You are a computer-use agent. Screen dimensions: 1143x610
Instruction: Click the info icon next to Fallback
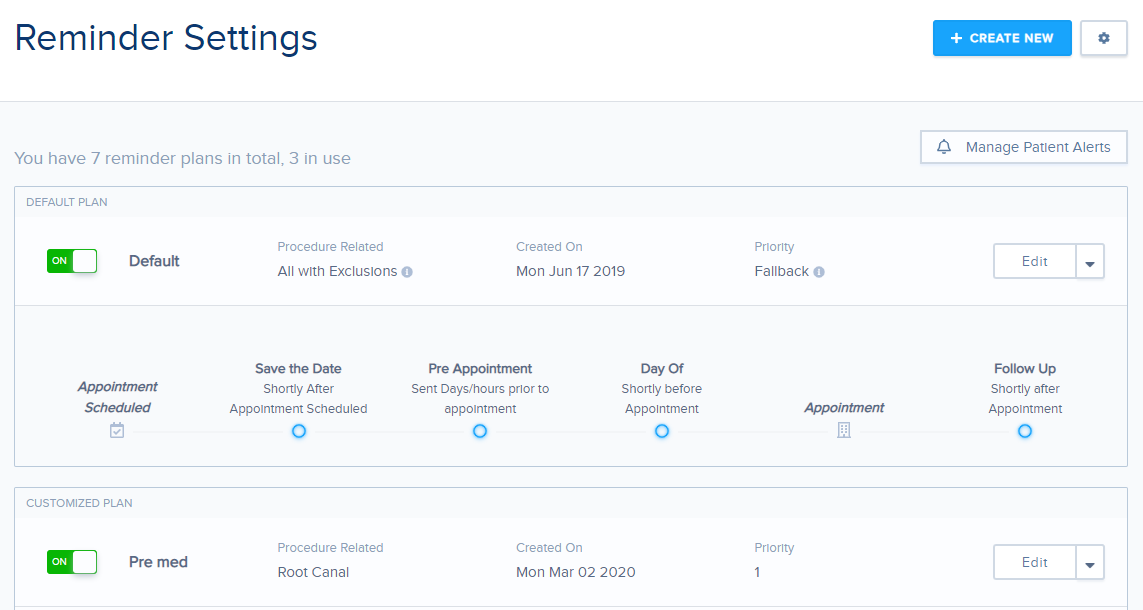click(819, 272)
